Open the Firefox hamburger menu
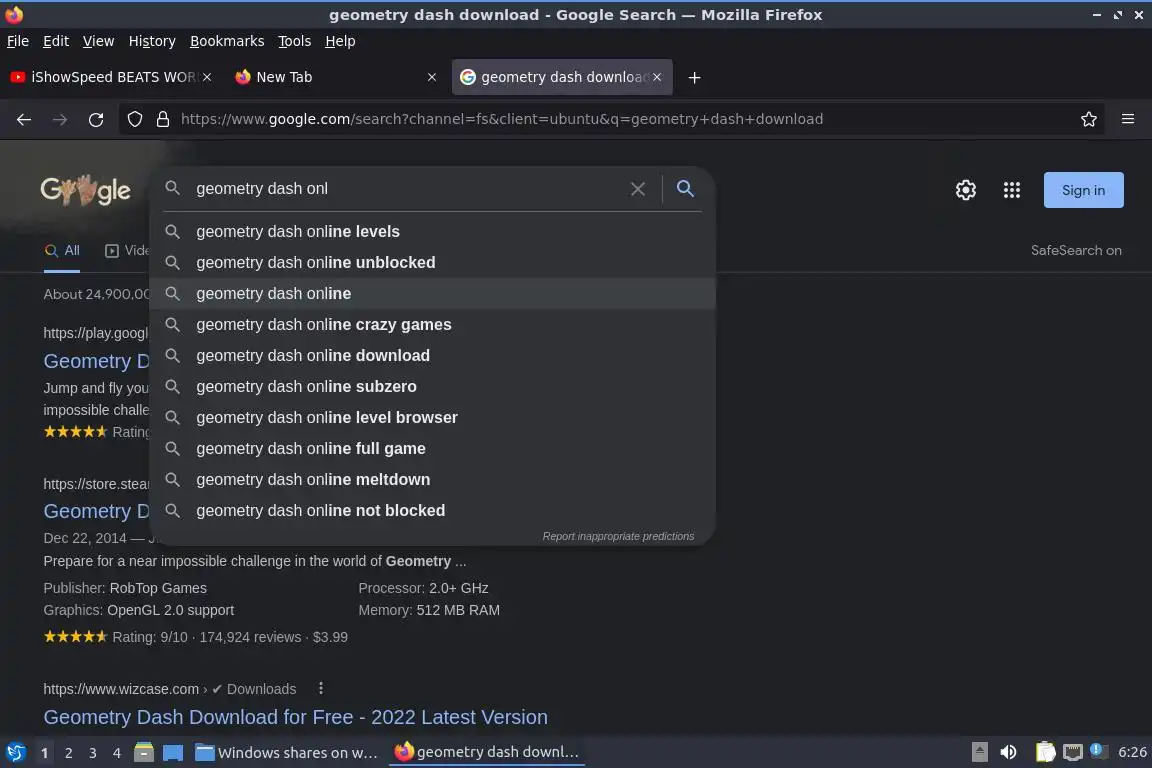Image resolution: width=1152 pixels, height=768 pixels. [x=1128, y=119]
